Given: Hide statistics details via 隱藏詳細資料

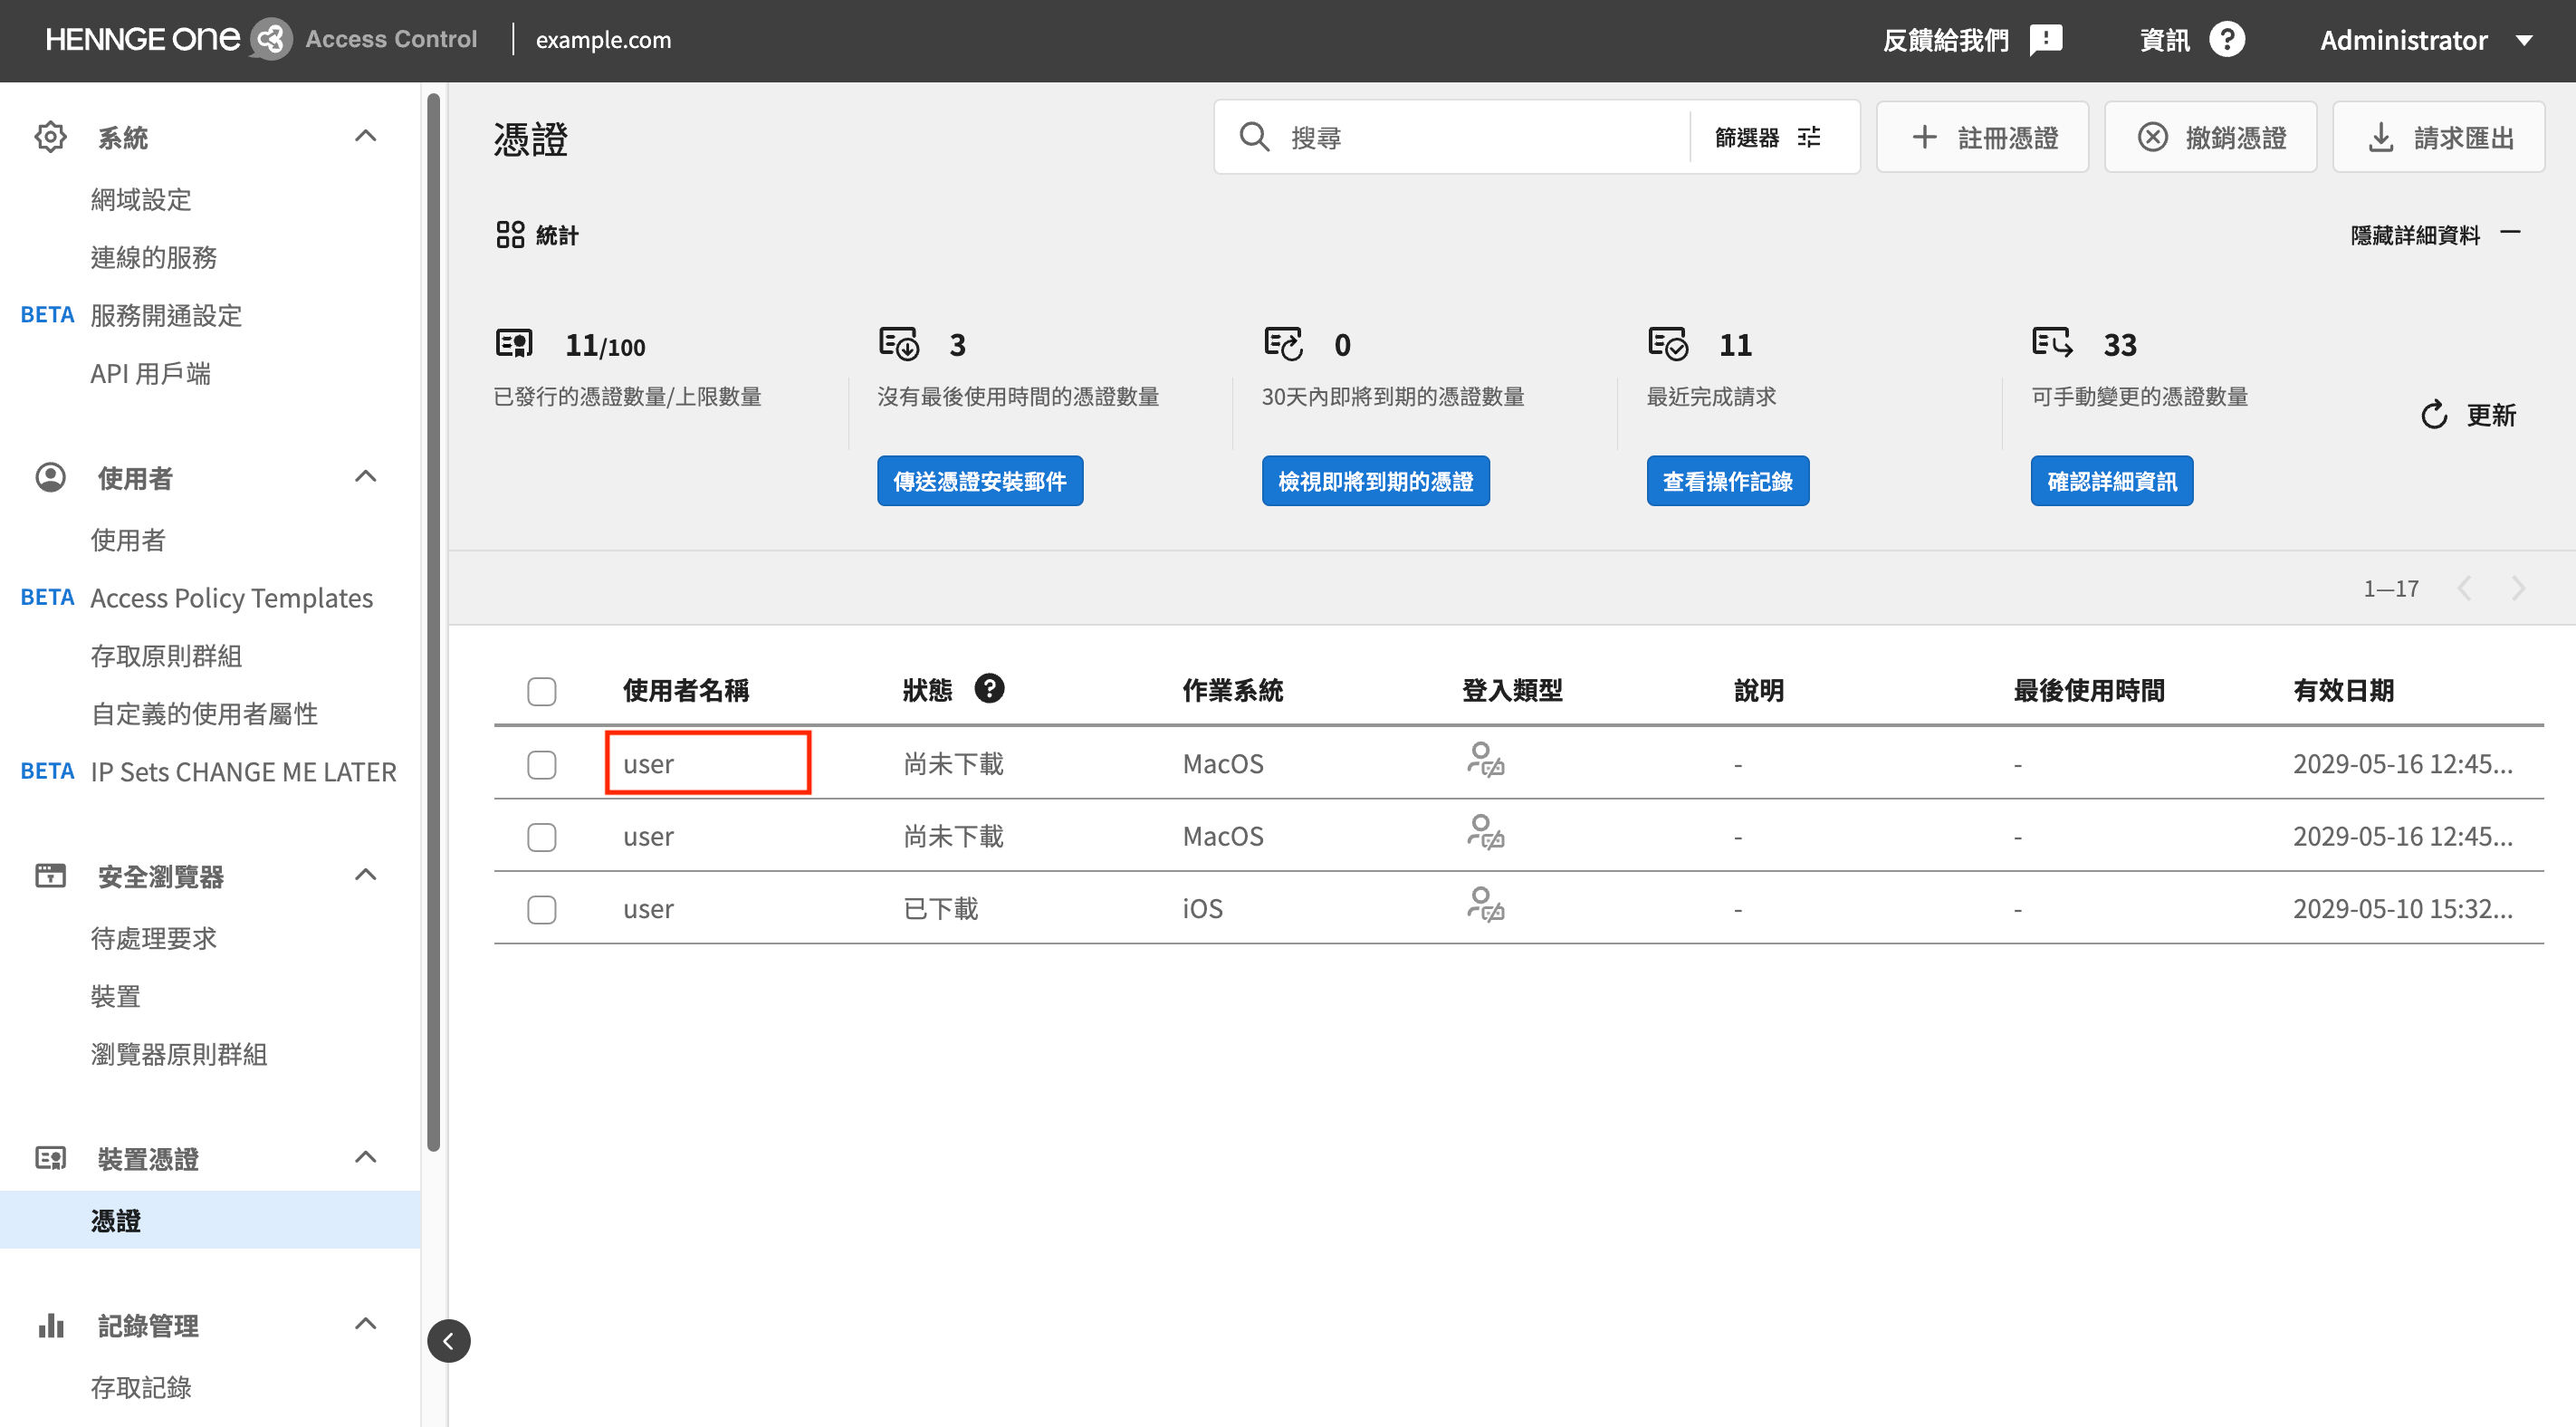Looking at the screenshot, I should click(x=2435, y=235).
